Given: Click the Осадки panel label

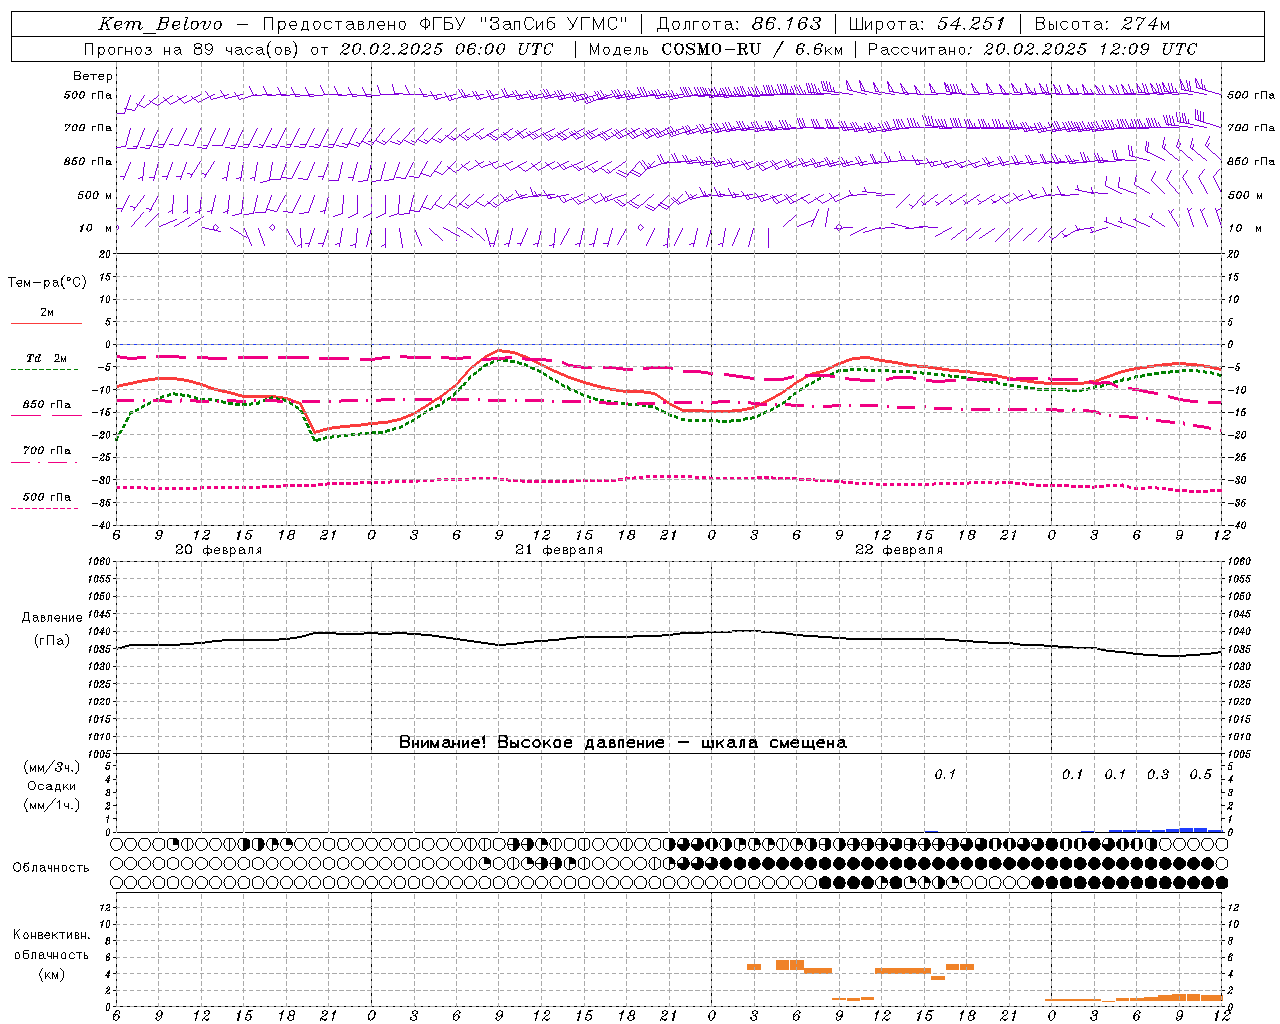Looking at the screenshot, I should tap(51, 786).
